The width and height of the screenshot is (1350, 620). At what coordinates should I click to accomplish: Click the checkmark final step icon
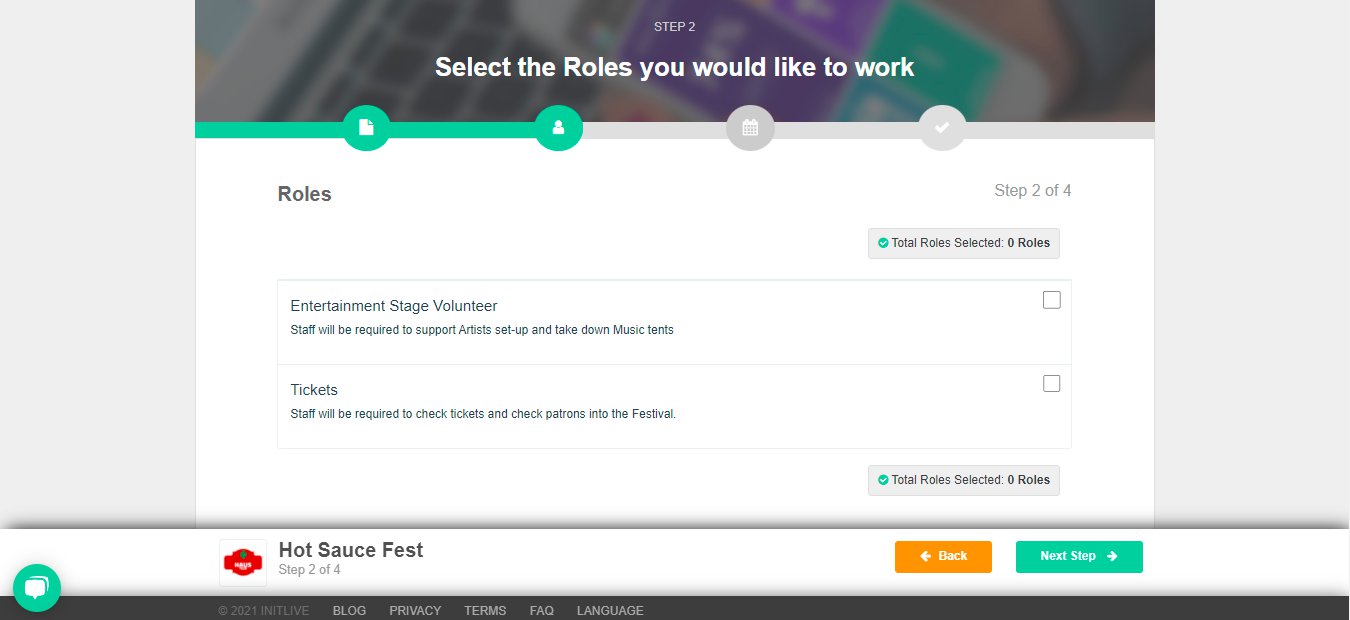coord(942,127)
